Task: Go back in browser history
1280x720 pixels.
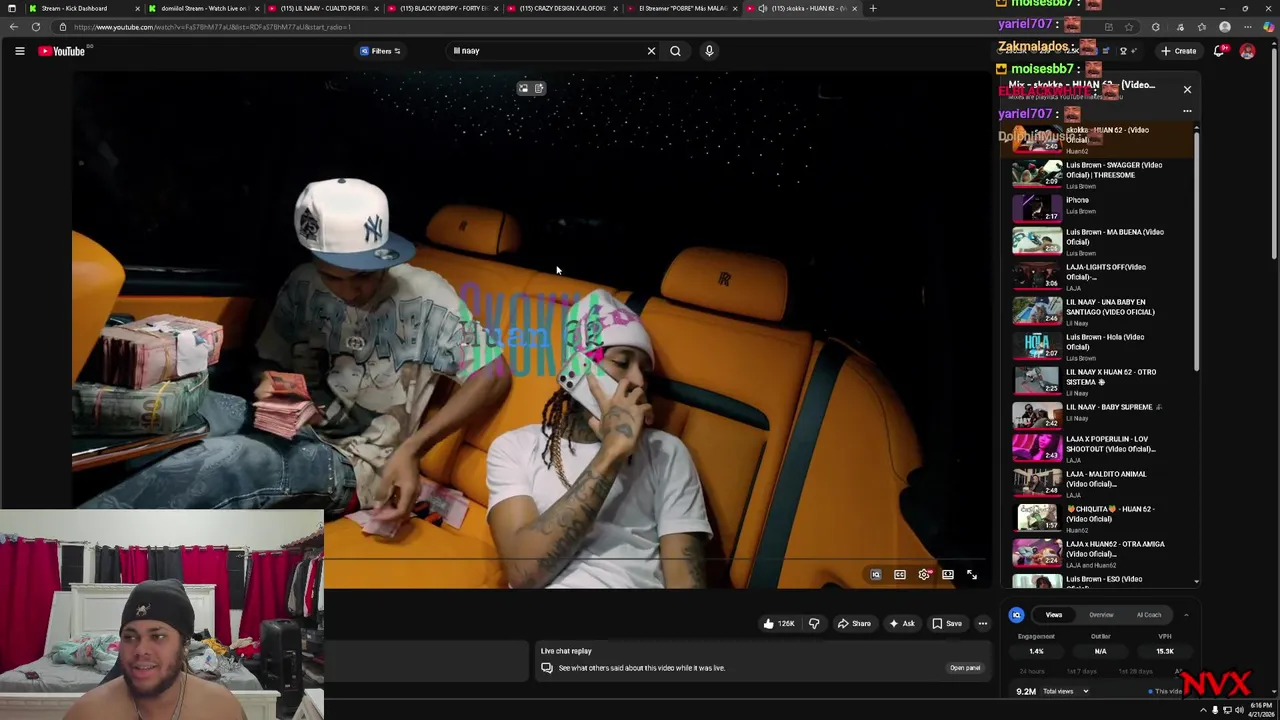Action: (13, 27)
